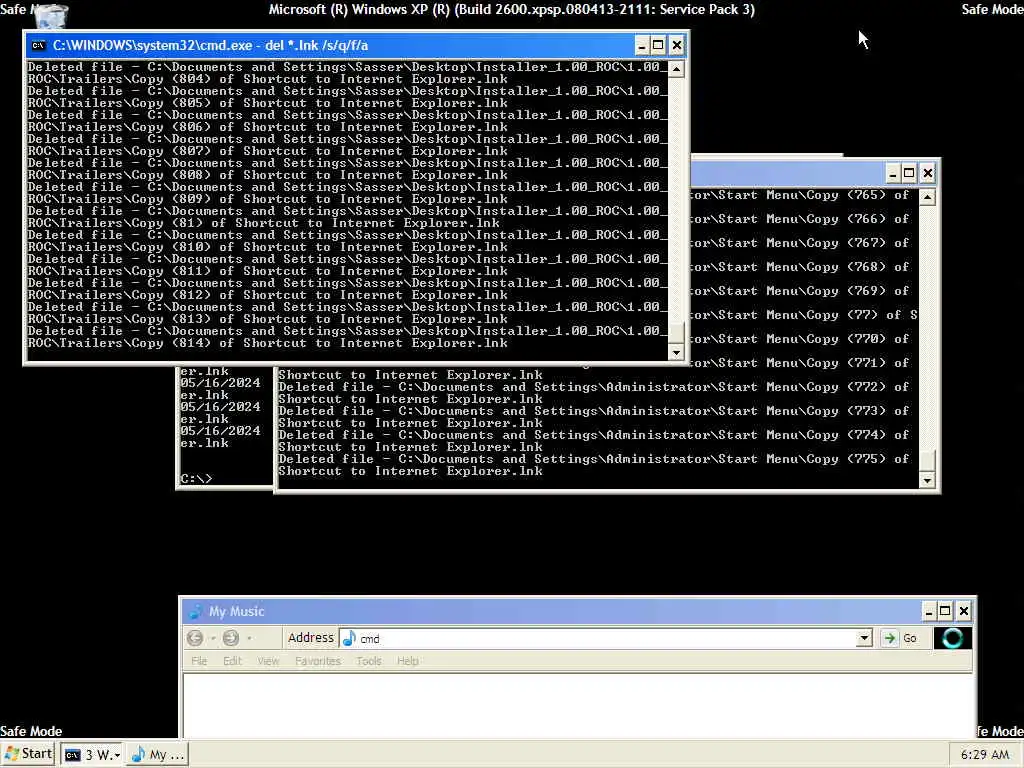Open the Help menu in My Music
Image resolution: width=1024 pixels, height=768 pixels.
pos(408,661)
